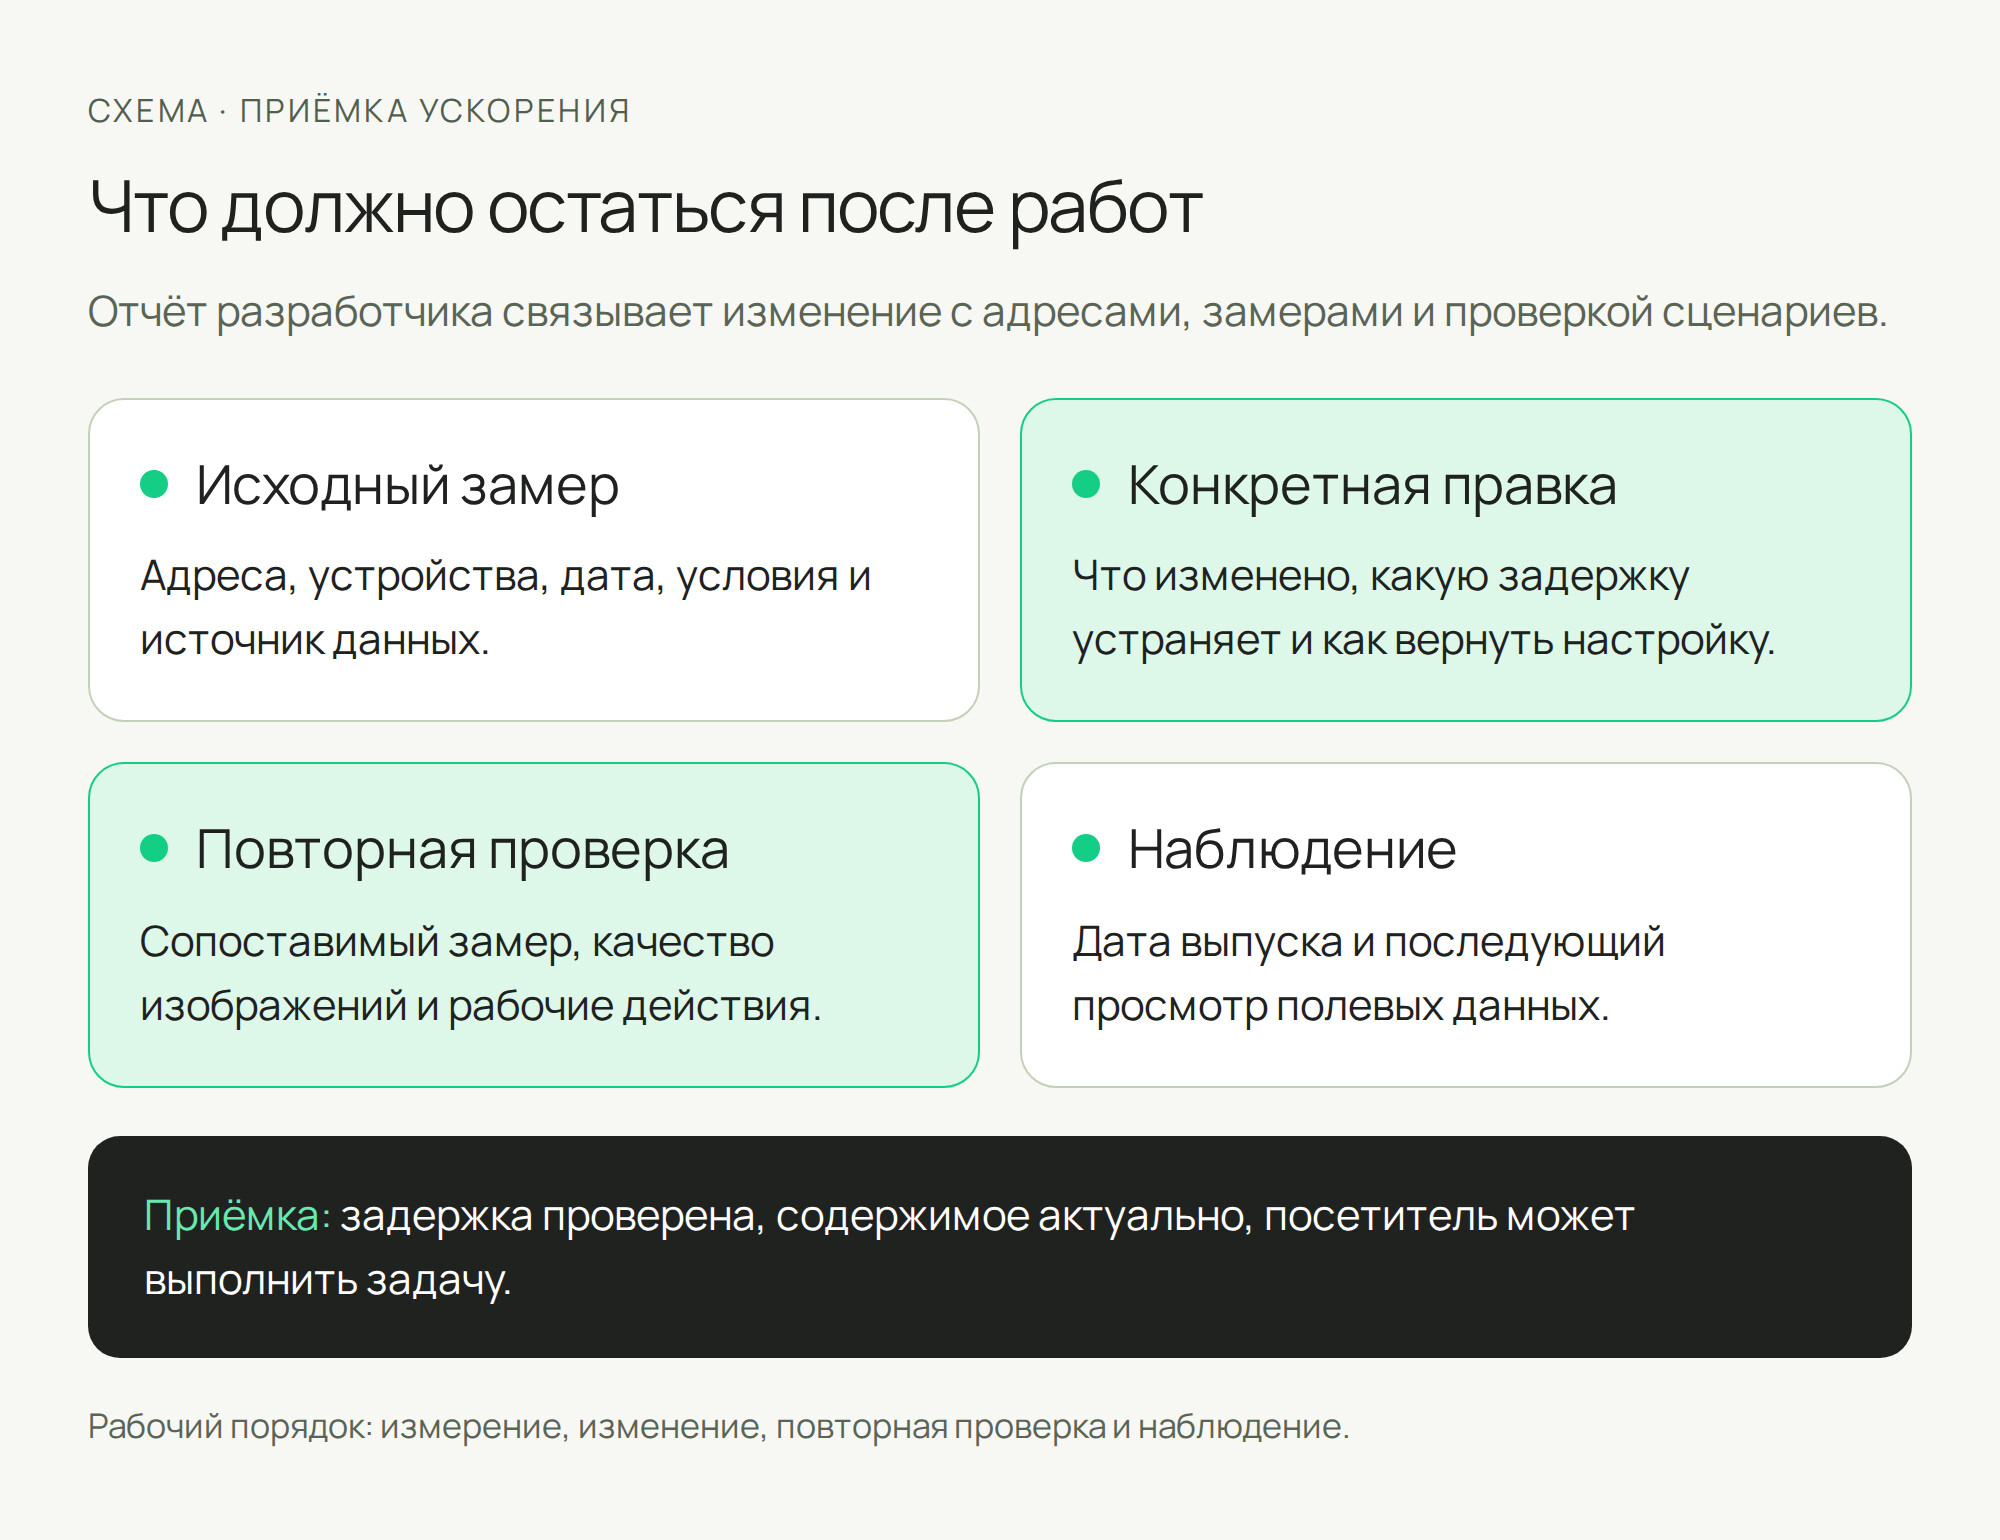Click the text Дата выпуска и последующий просмотр
The width and height of the screenshot is (2000, 1540).
coord(1369,974)
